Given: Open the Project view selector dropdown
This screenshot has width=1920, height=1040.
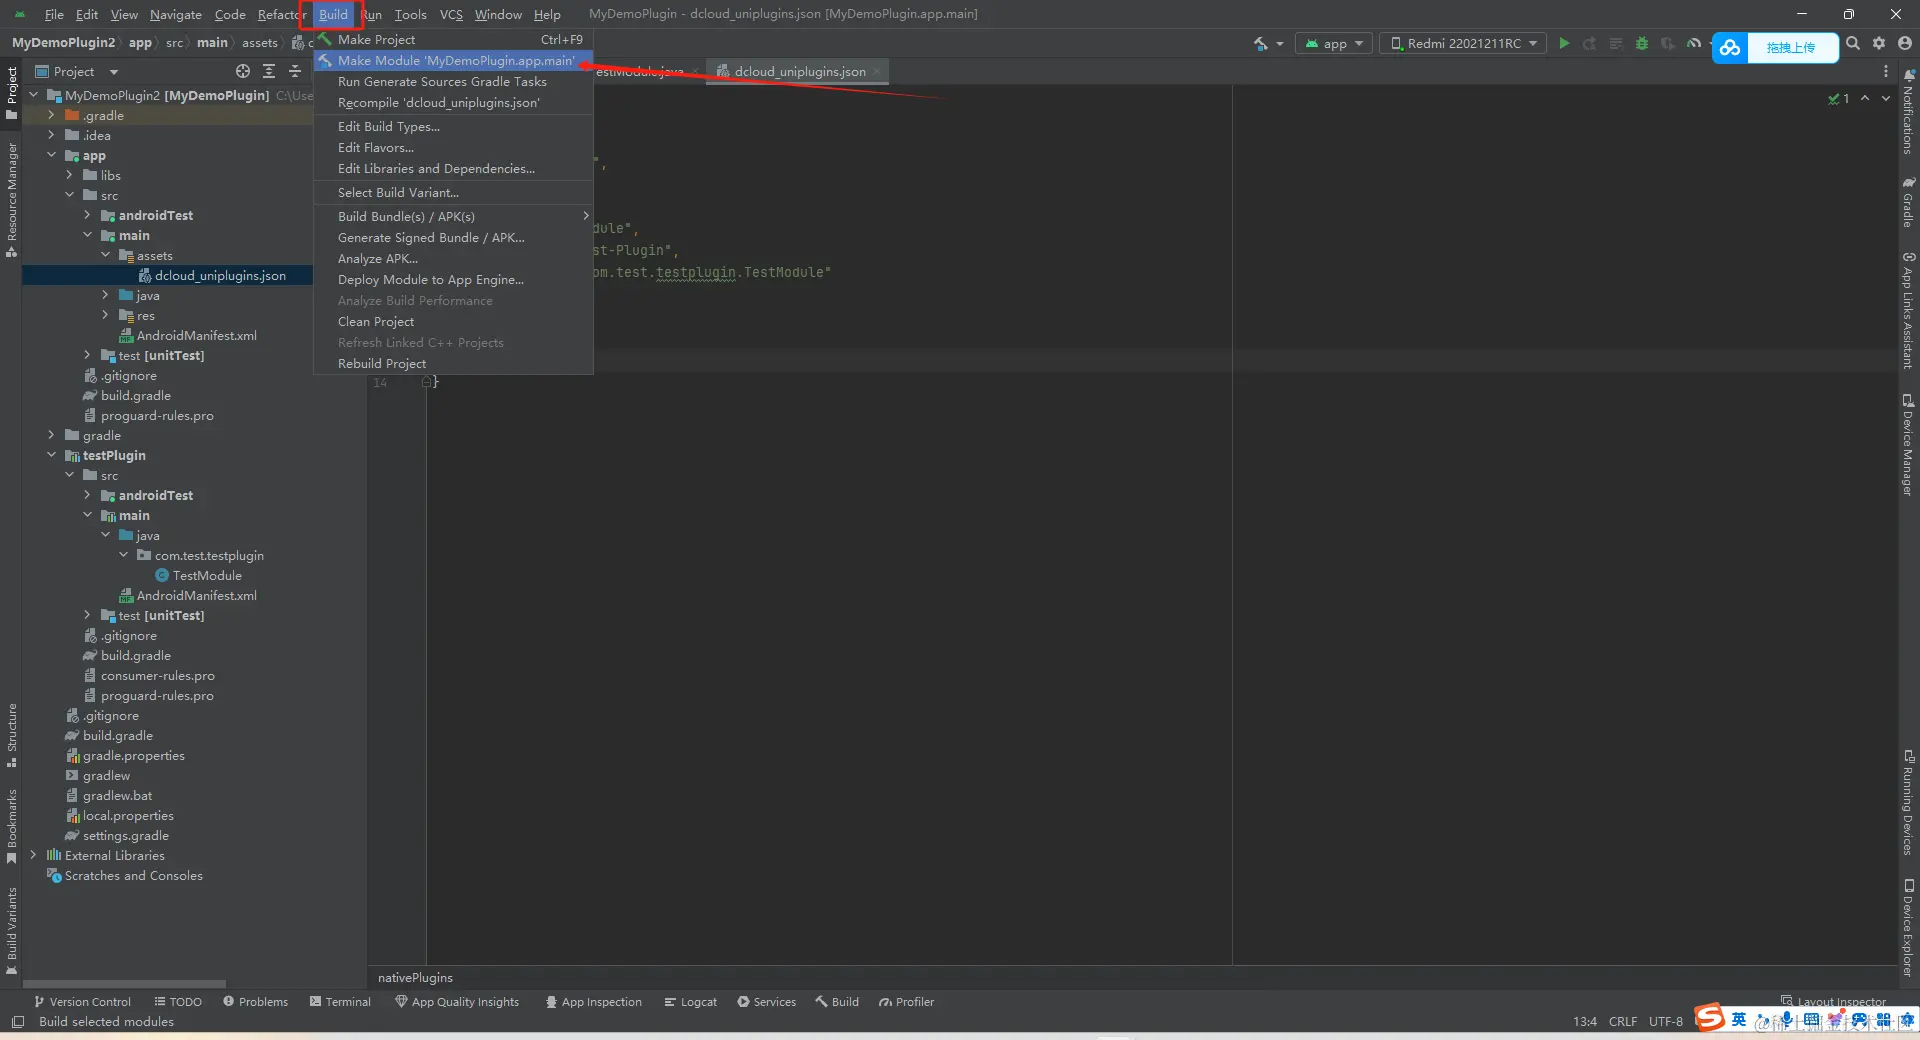Looking at the screenshot, I should click(77, 71).
